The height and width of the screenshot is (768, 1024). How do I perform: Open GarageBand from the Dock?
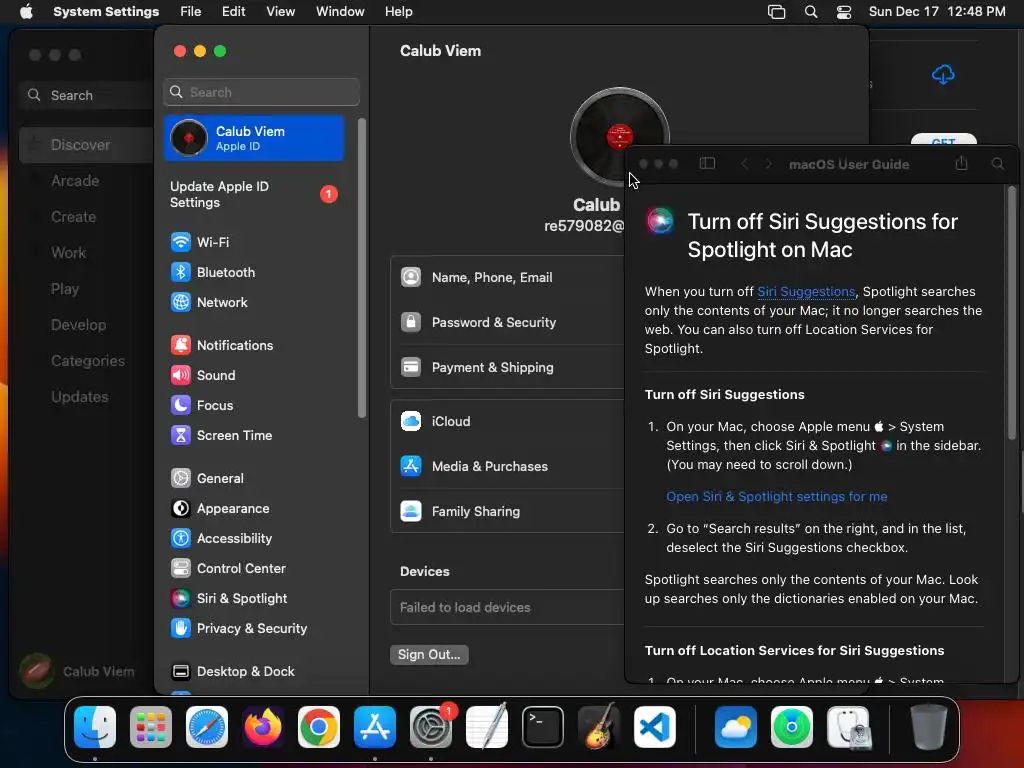599,727
